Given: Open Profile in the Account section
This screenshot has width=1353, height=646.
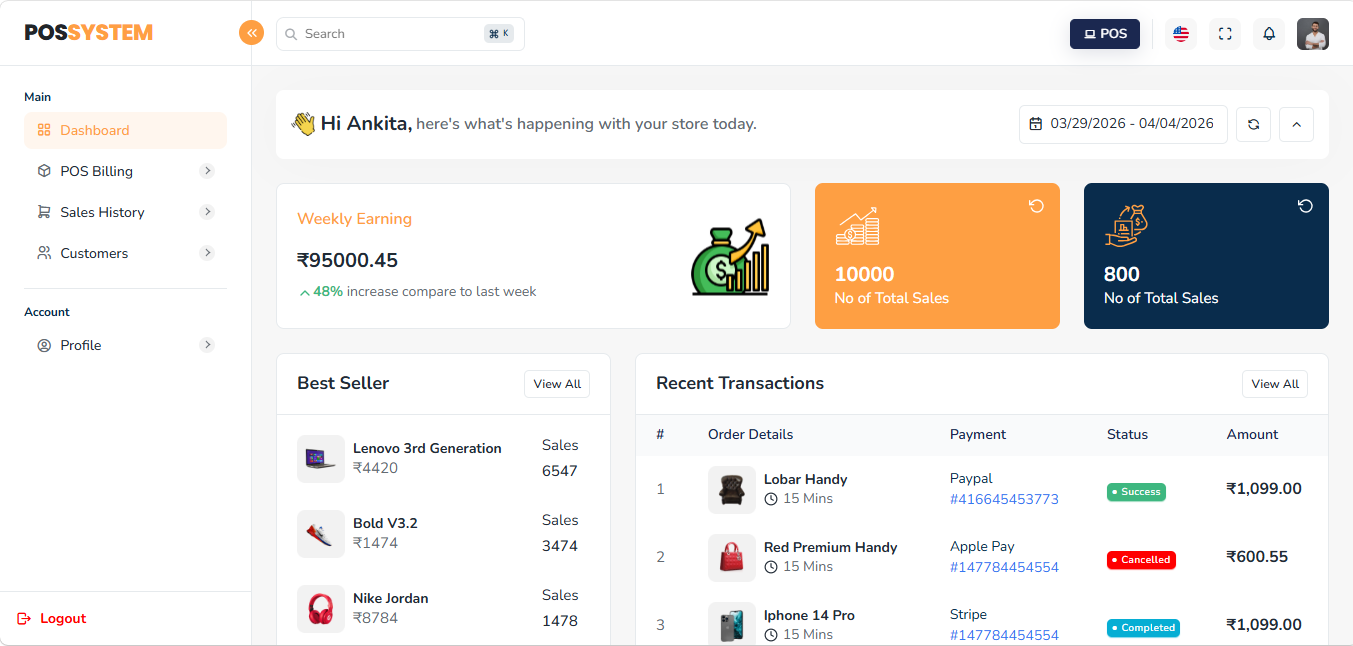Looking at the screenshot, I should pyautogui.click(x=81, y=345).
